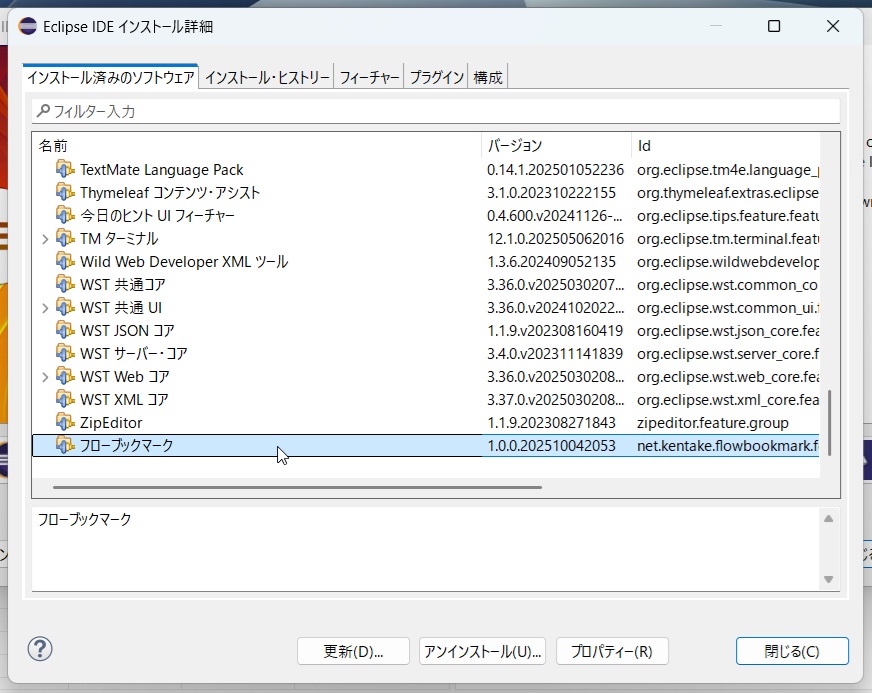Switch to the インストール・ヒストリー tab

tap(267, 77)
